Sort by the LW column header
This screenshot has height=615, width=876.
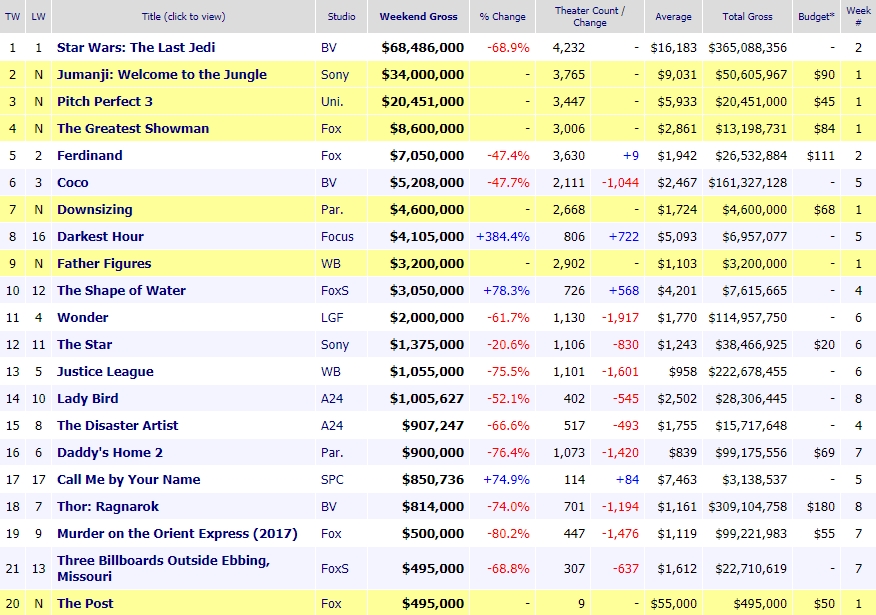point(38,16)
